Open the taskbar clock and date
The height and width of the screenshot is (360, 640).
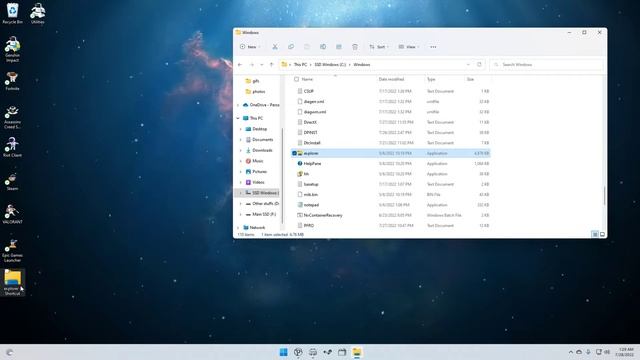624,352
